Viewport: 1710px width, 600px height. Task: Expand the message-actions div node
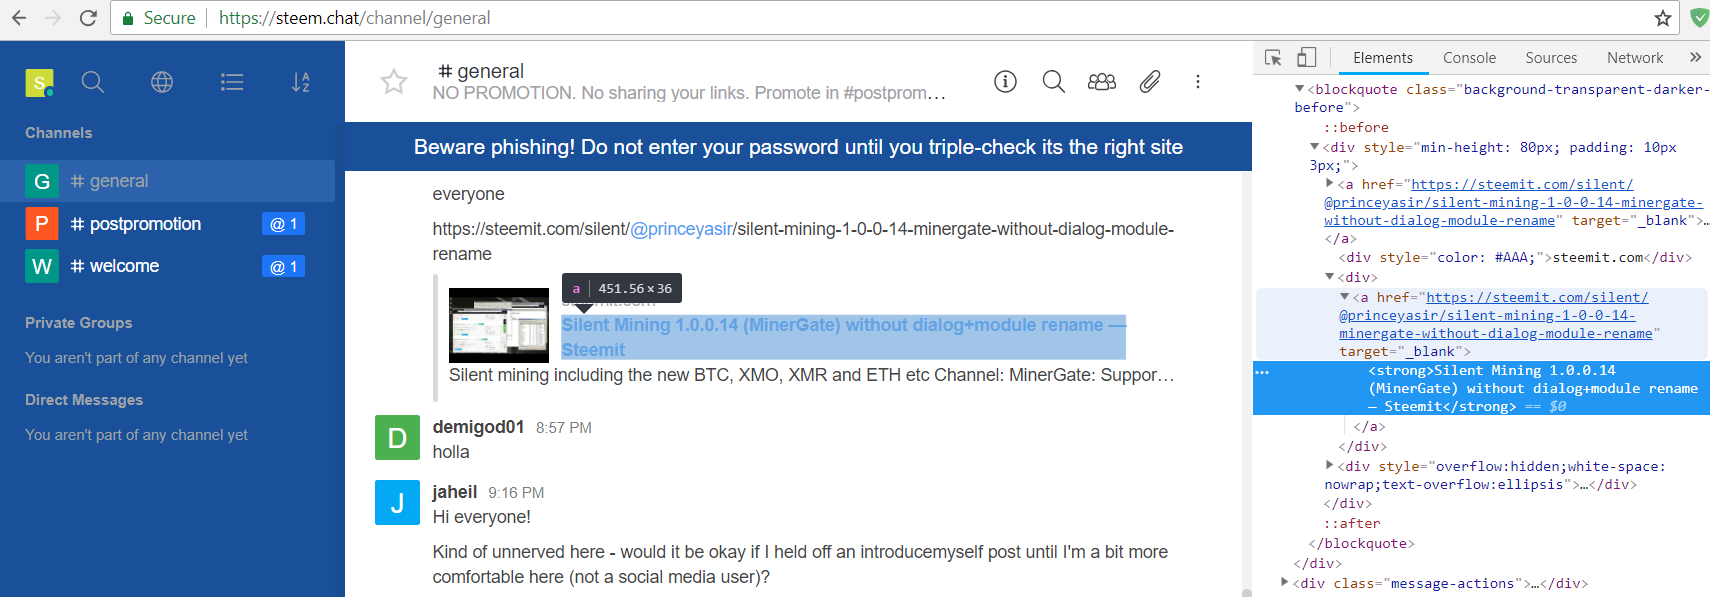pyautogui.click(x=1285, y=581)
